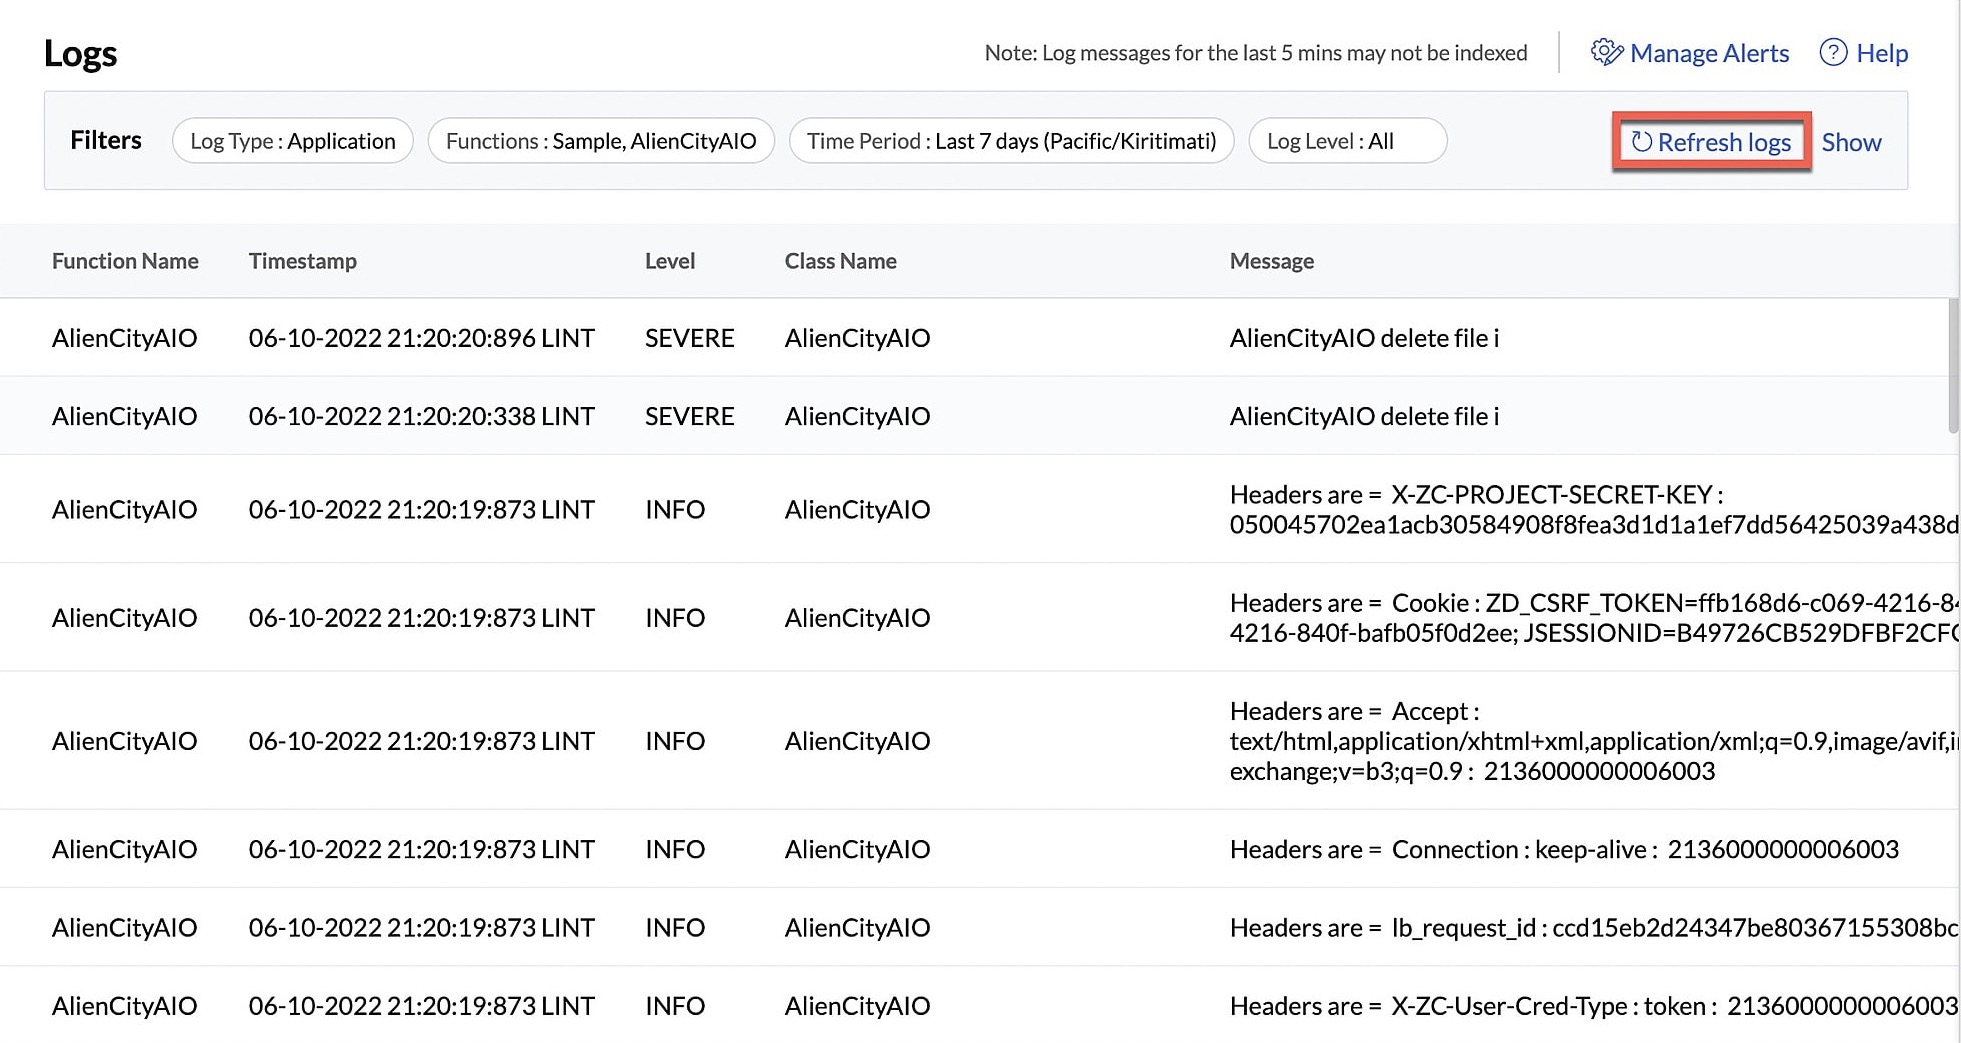Open Help documentation
This screenshot has height=1043, width=1961.
pos(1882,52)
